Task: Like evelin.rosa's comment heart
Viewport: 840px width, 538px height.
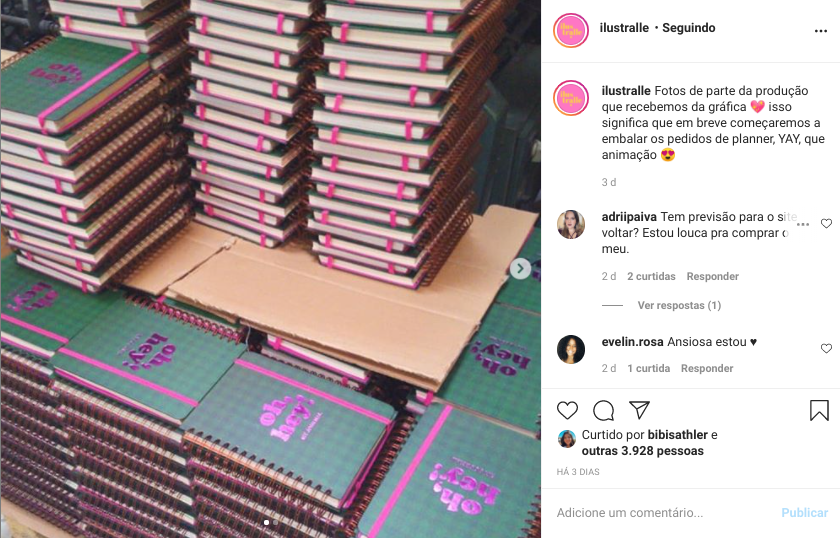Action: [827, 349]
